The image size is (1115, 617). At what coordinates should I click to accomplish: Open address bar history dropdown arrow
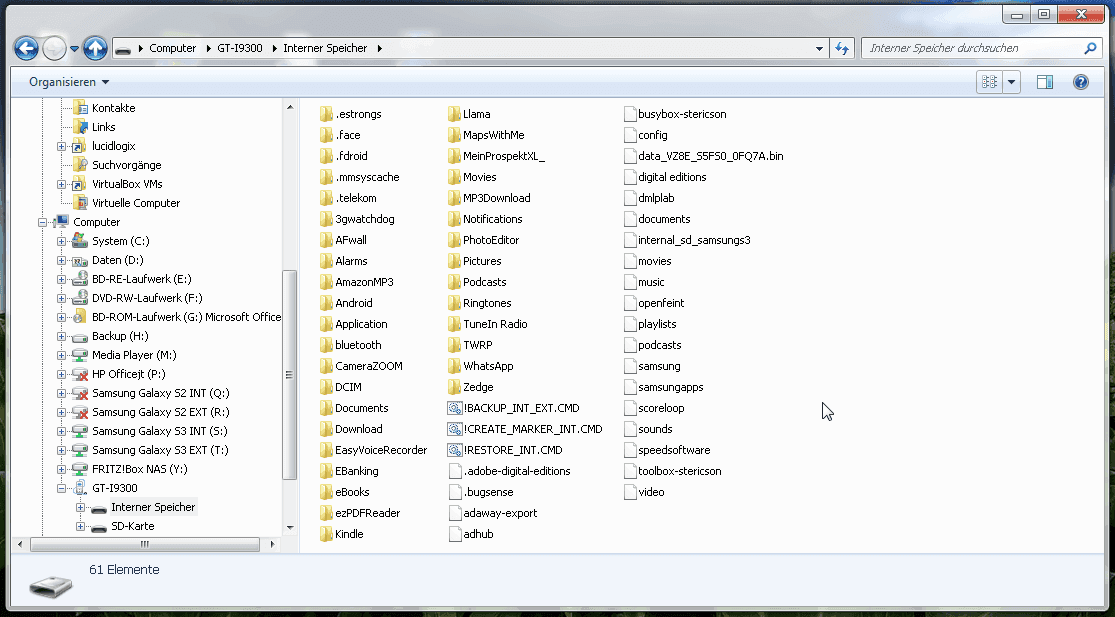tap(819, 48)
